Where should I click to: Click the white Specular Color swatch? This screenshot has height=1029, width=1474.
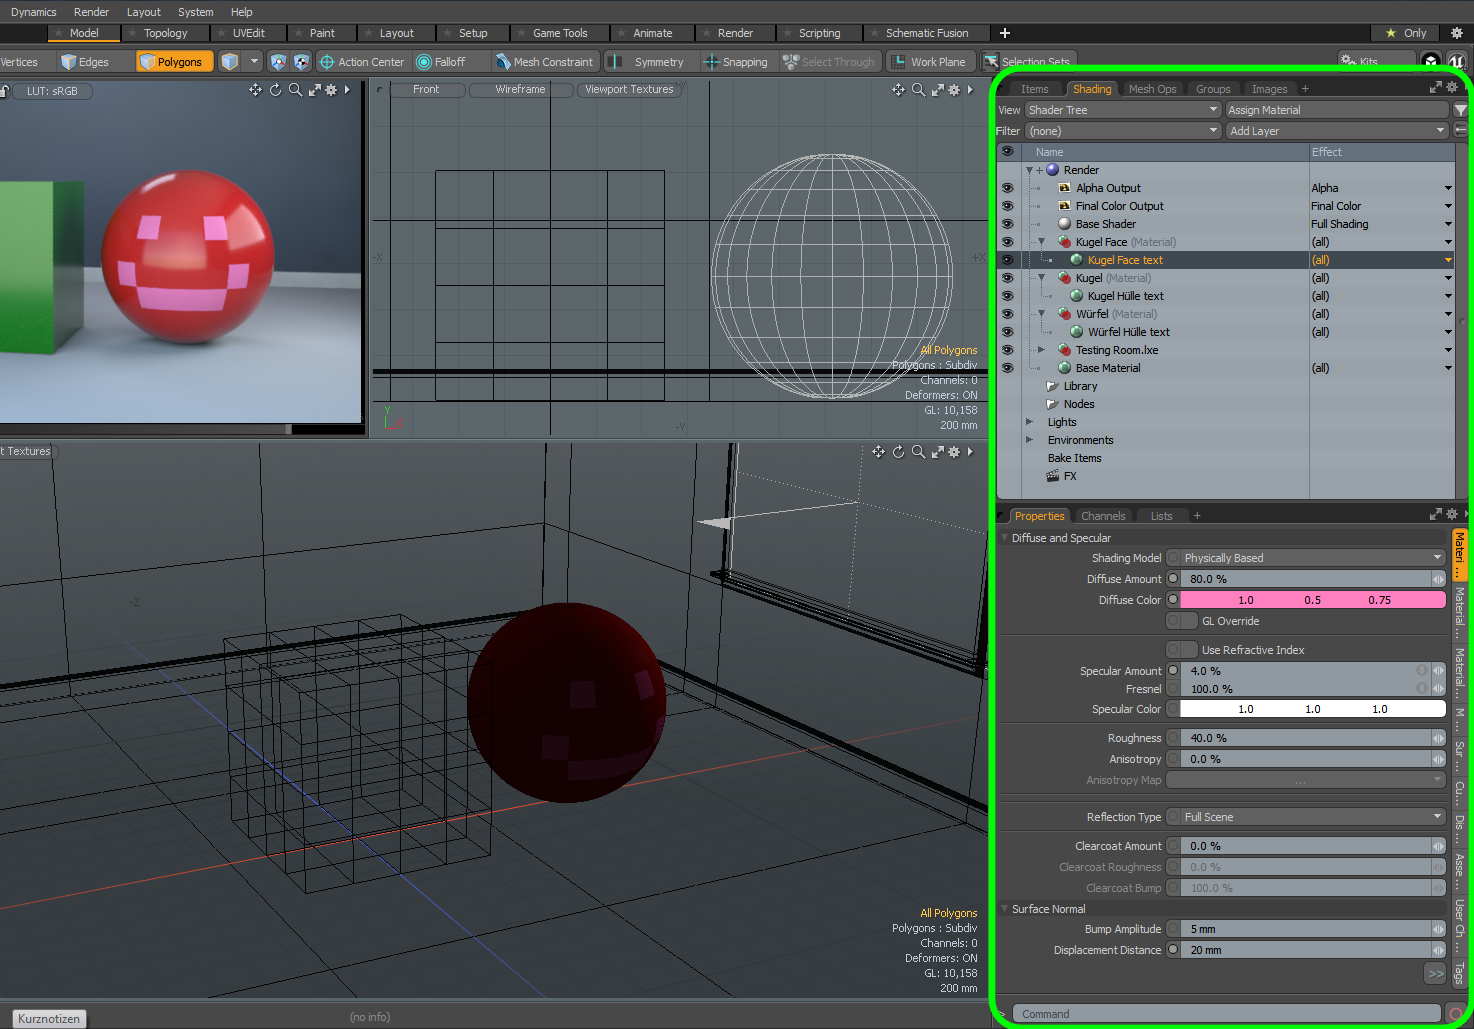(x=1313, y=709)
